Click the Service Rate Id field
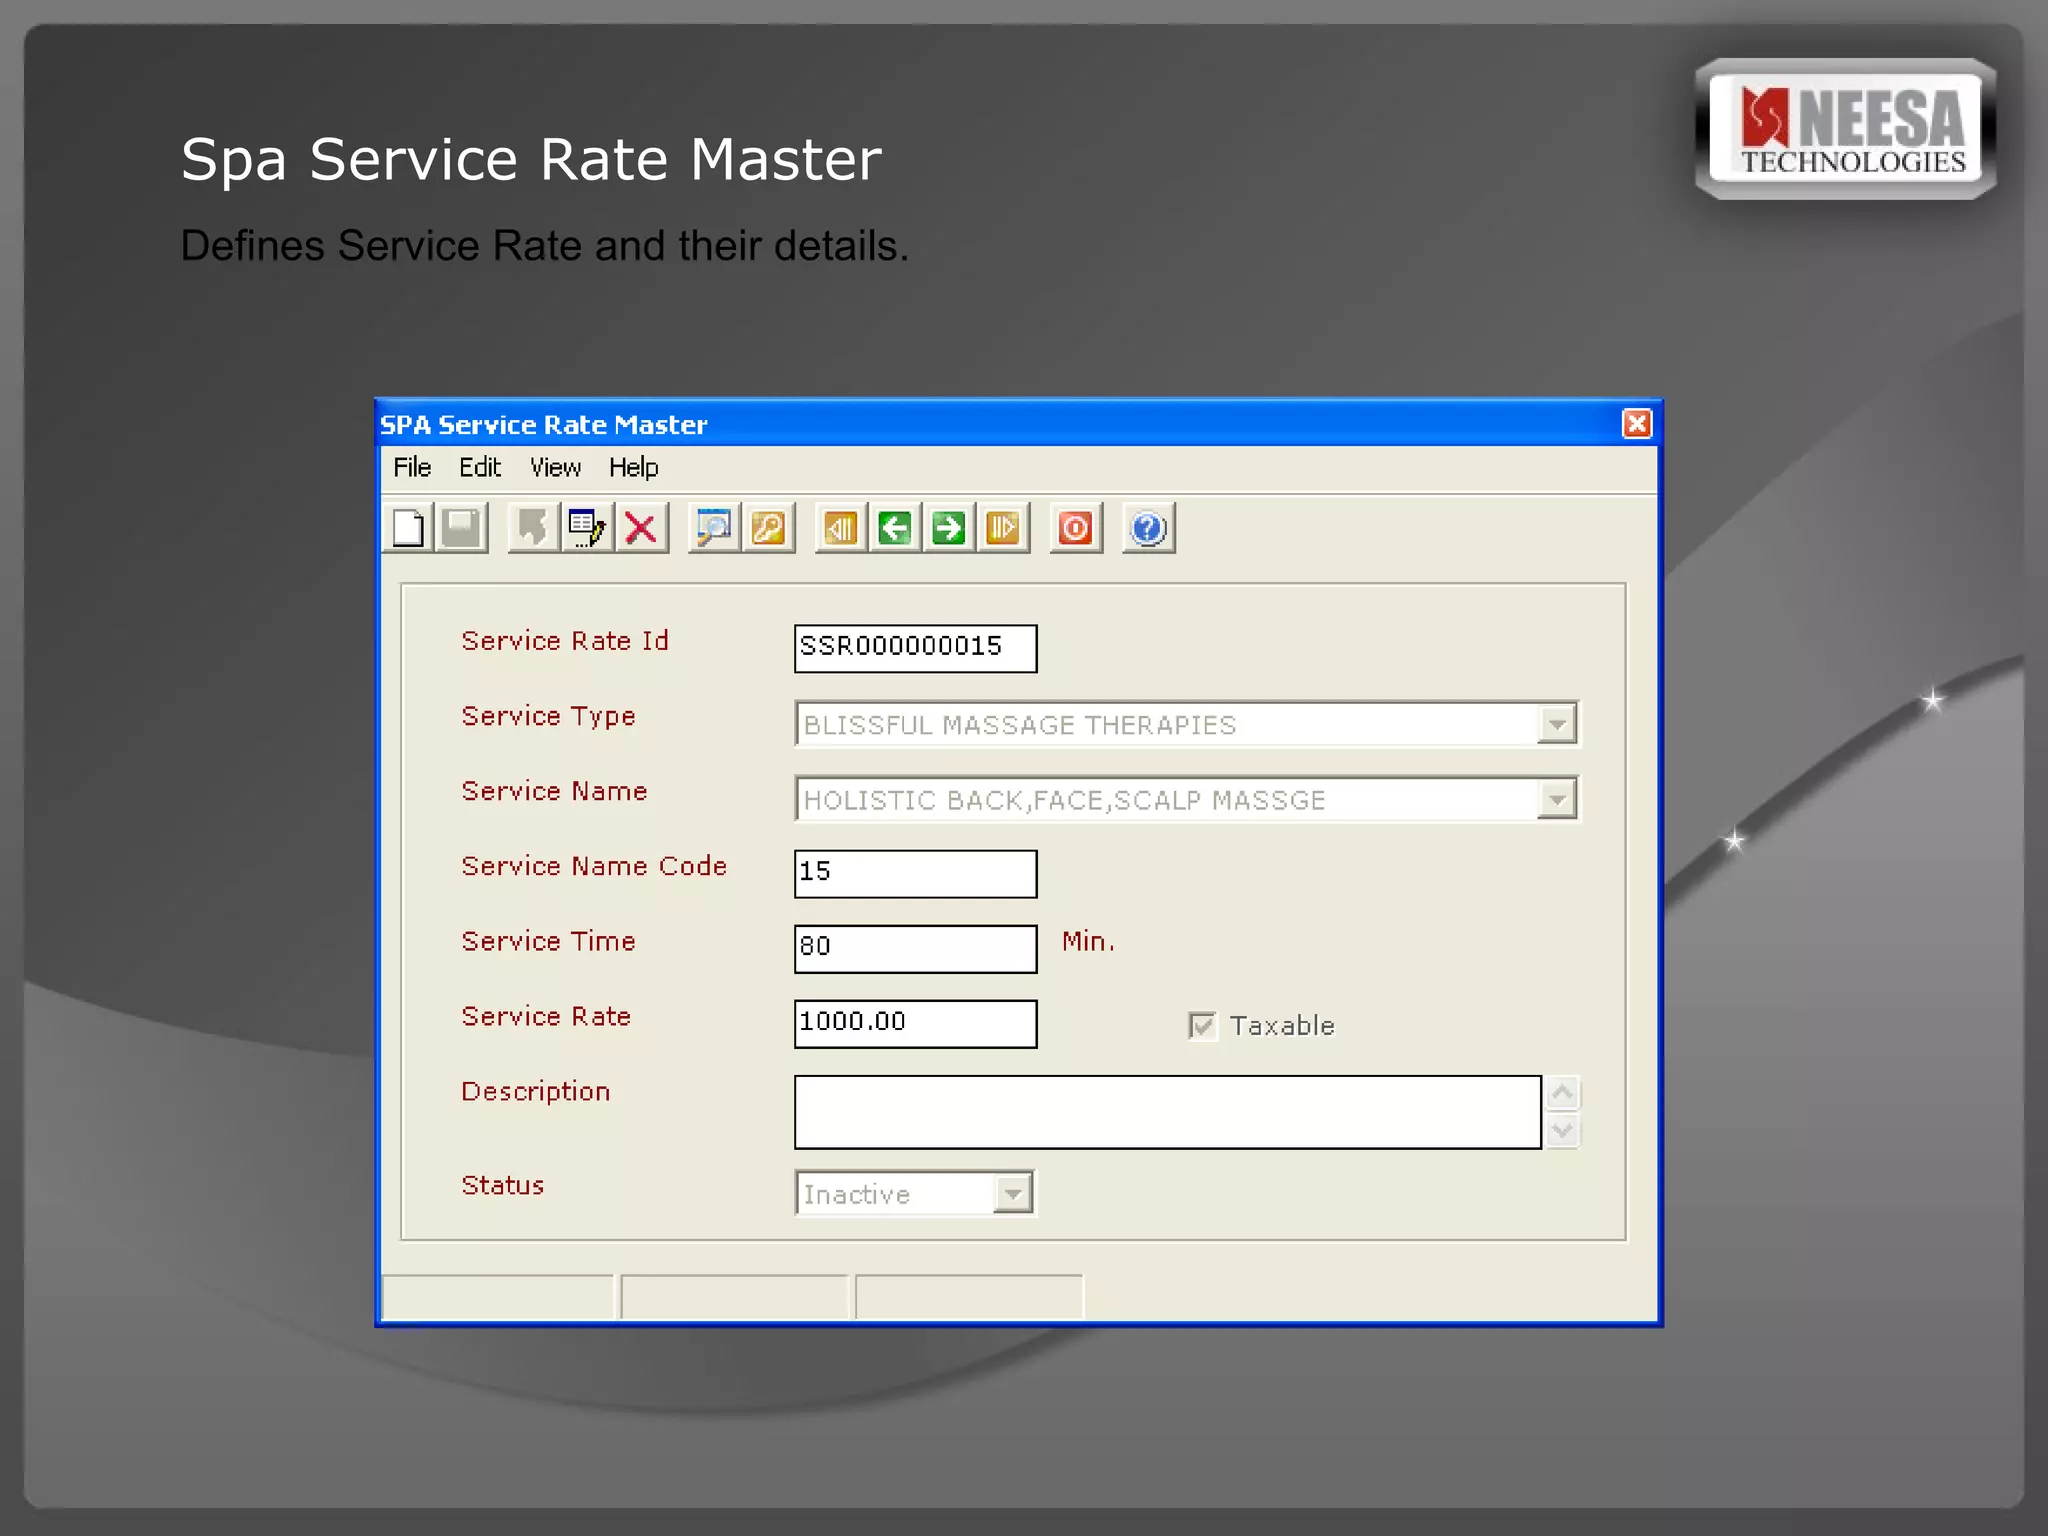 915,648
